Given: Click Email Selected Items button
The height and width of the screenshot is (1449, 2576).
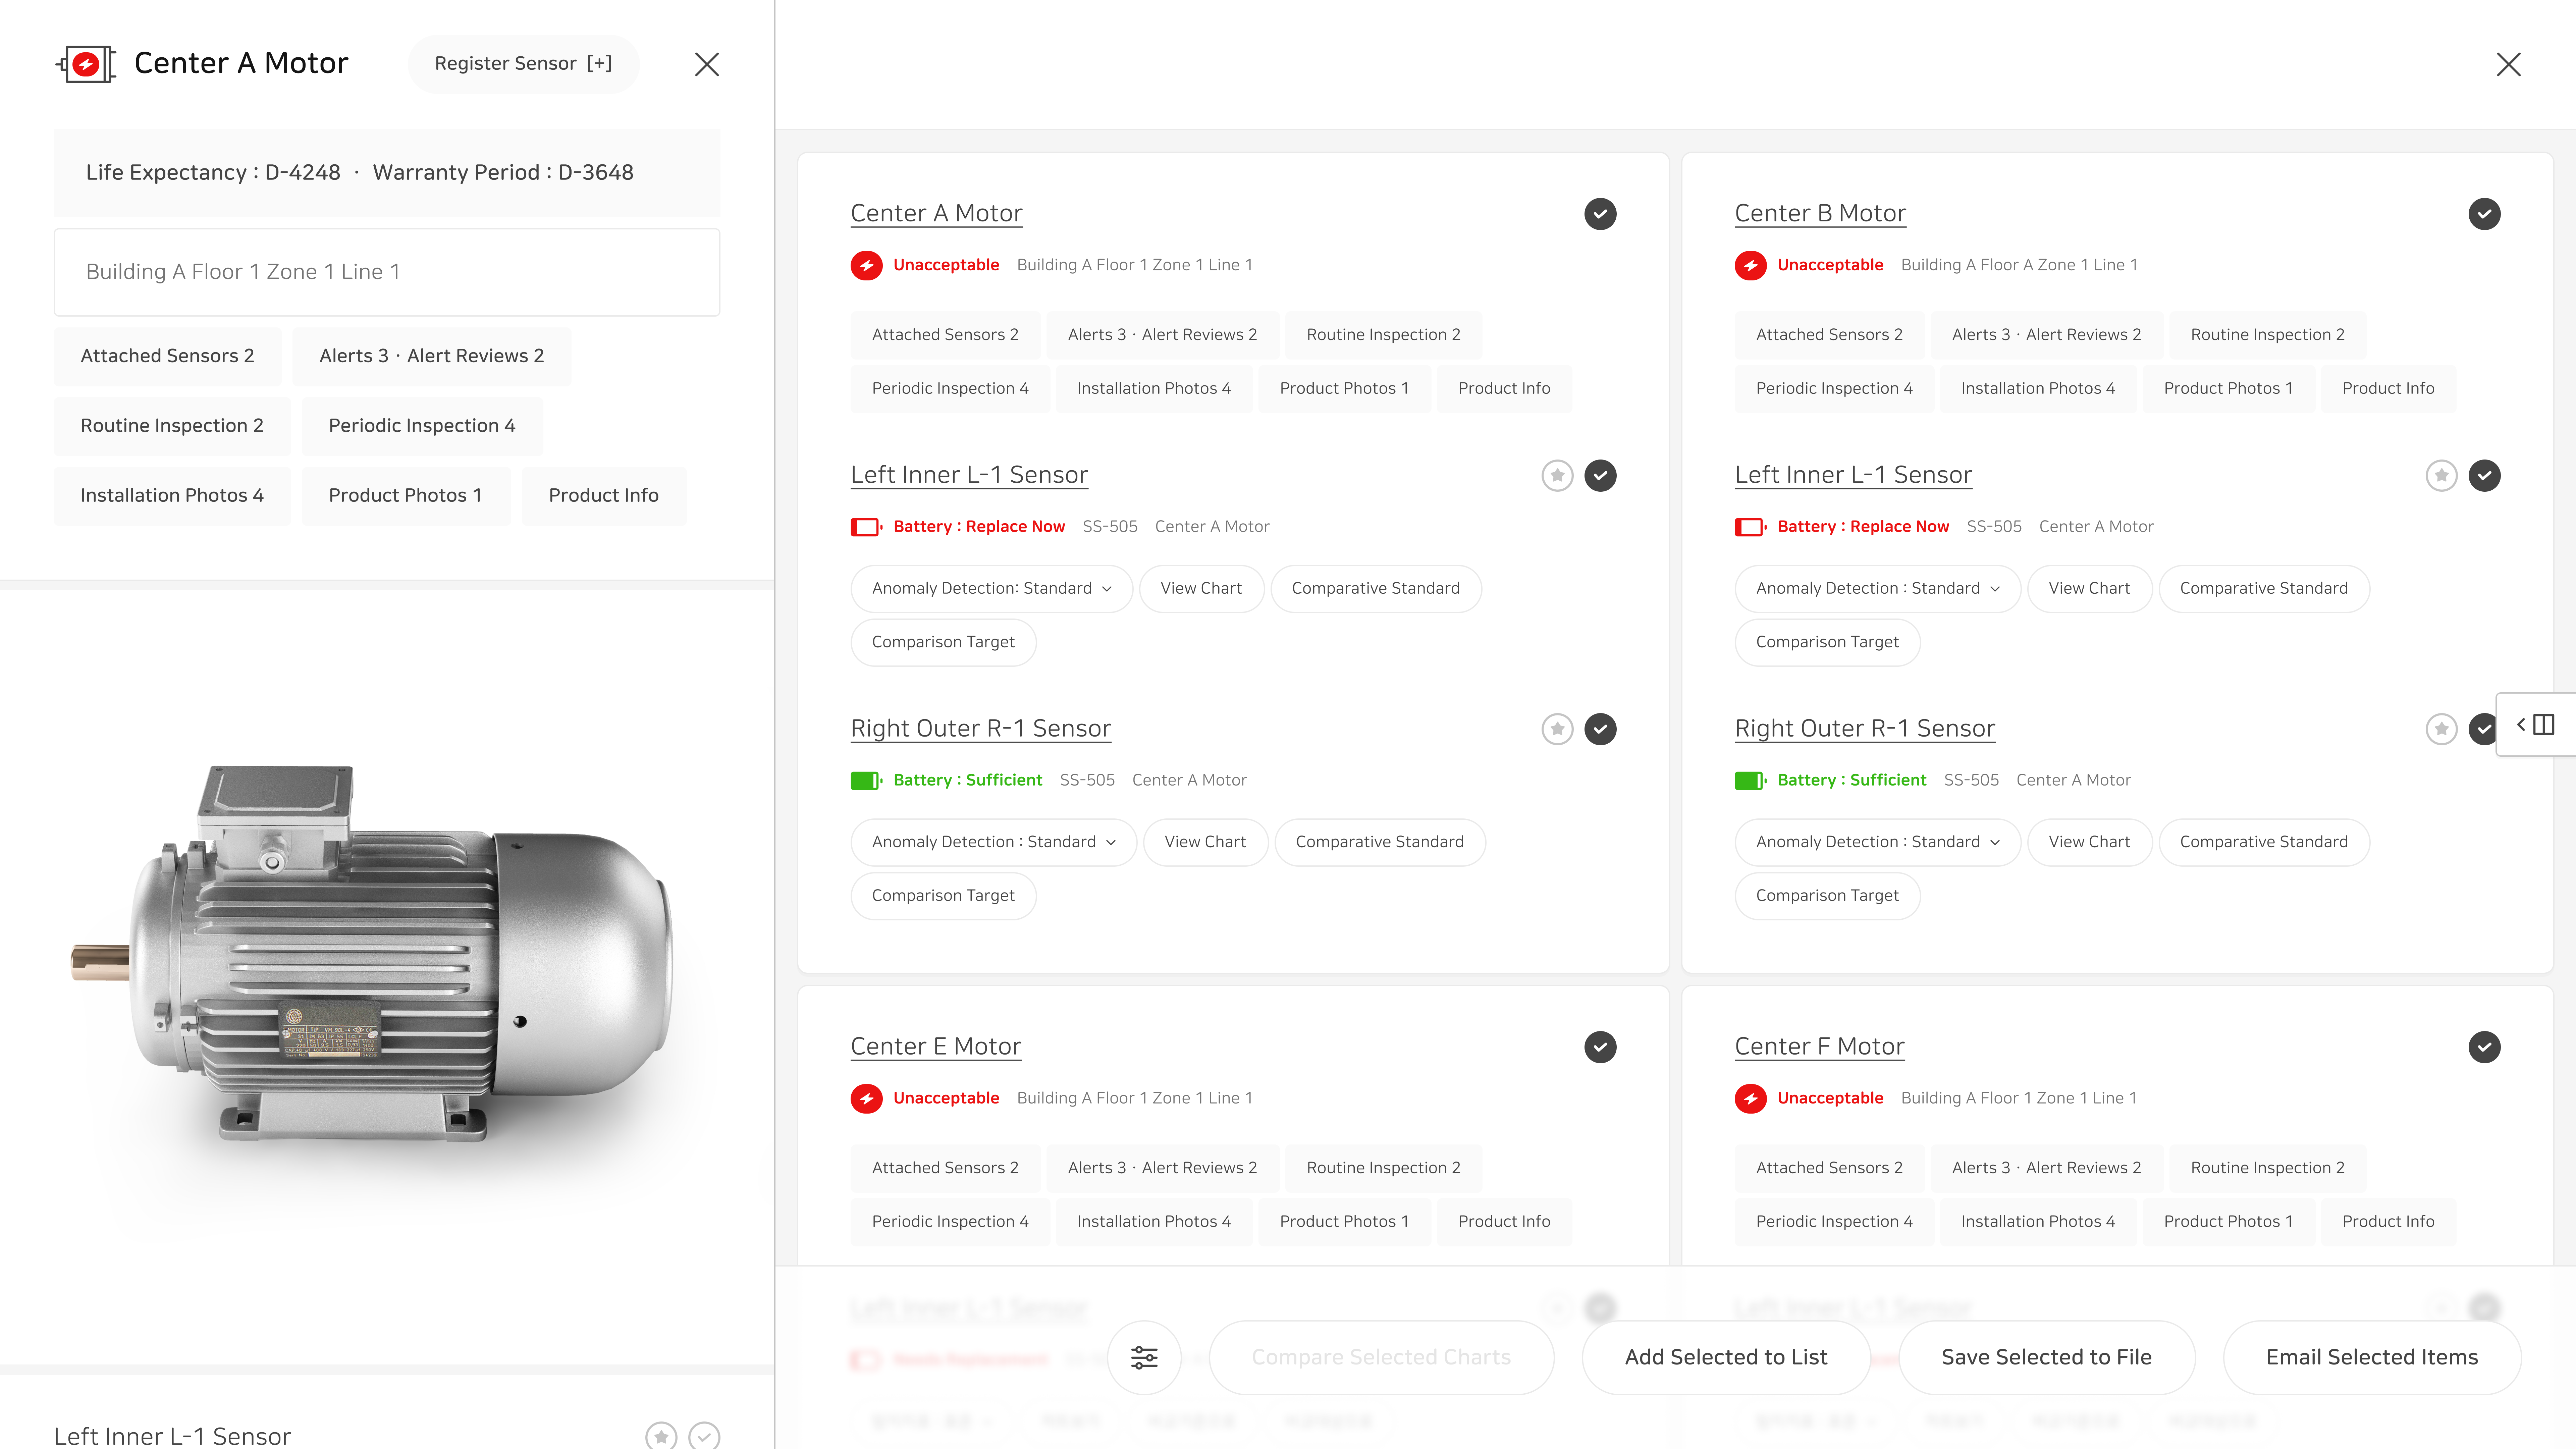Looking at the screenshot, I should coord(2371,1357).
